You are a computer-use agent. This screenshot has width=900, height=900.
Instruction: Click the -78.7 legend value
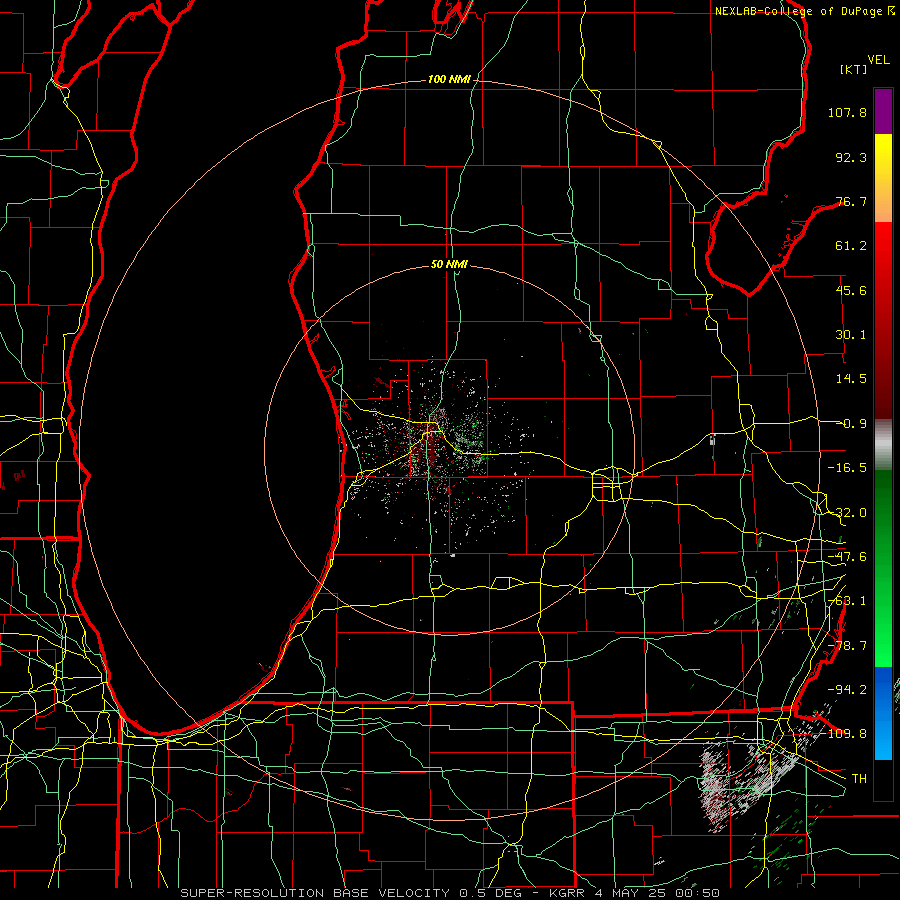point(847,646)
